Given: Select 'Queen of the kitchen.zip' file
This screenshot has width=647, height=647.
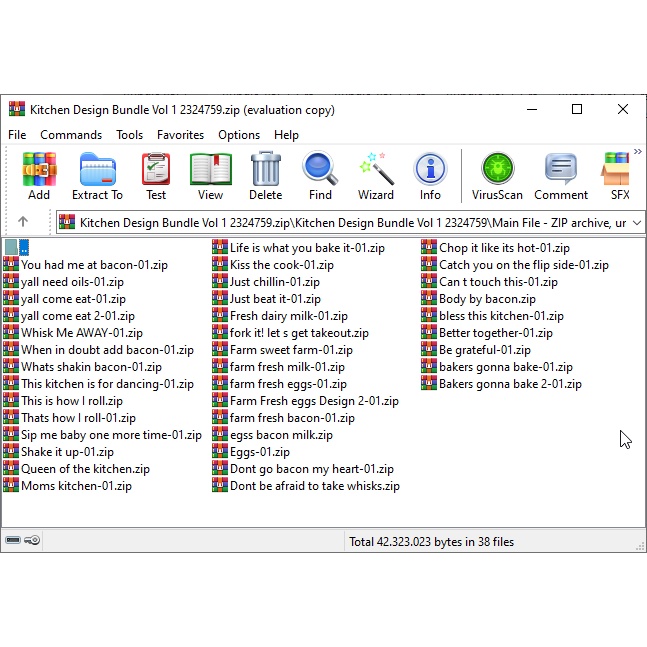Looking at the screenshot, I should click(85, 469).
